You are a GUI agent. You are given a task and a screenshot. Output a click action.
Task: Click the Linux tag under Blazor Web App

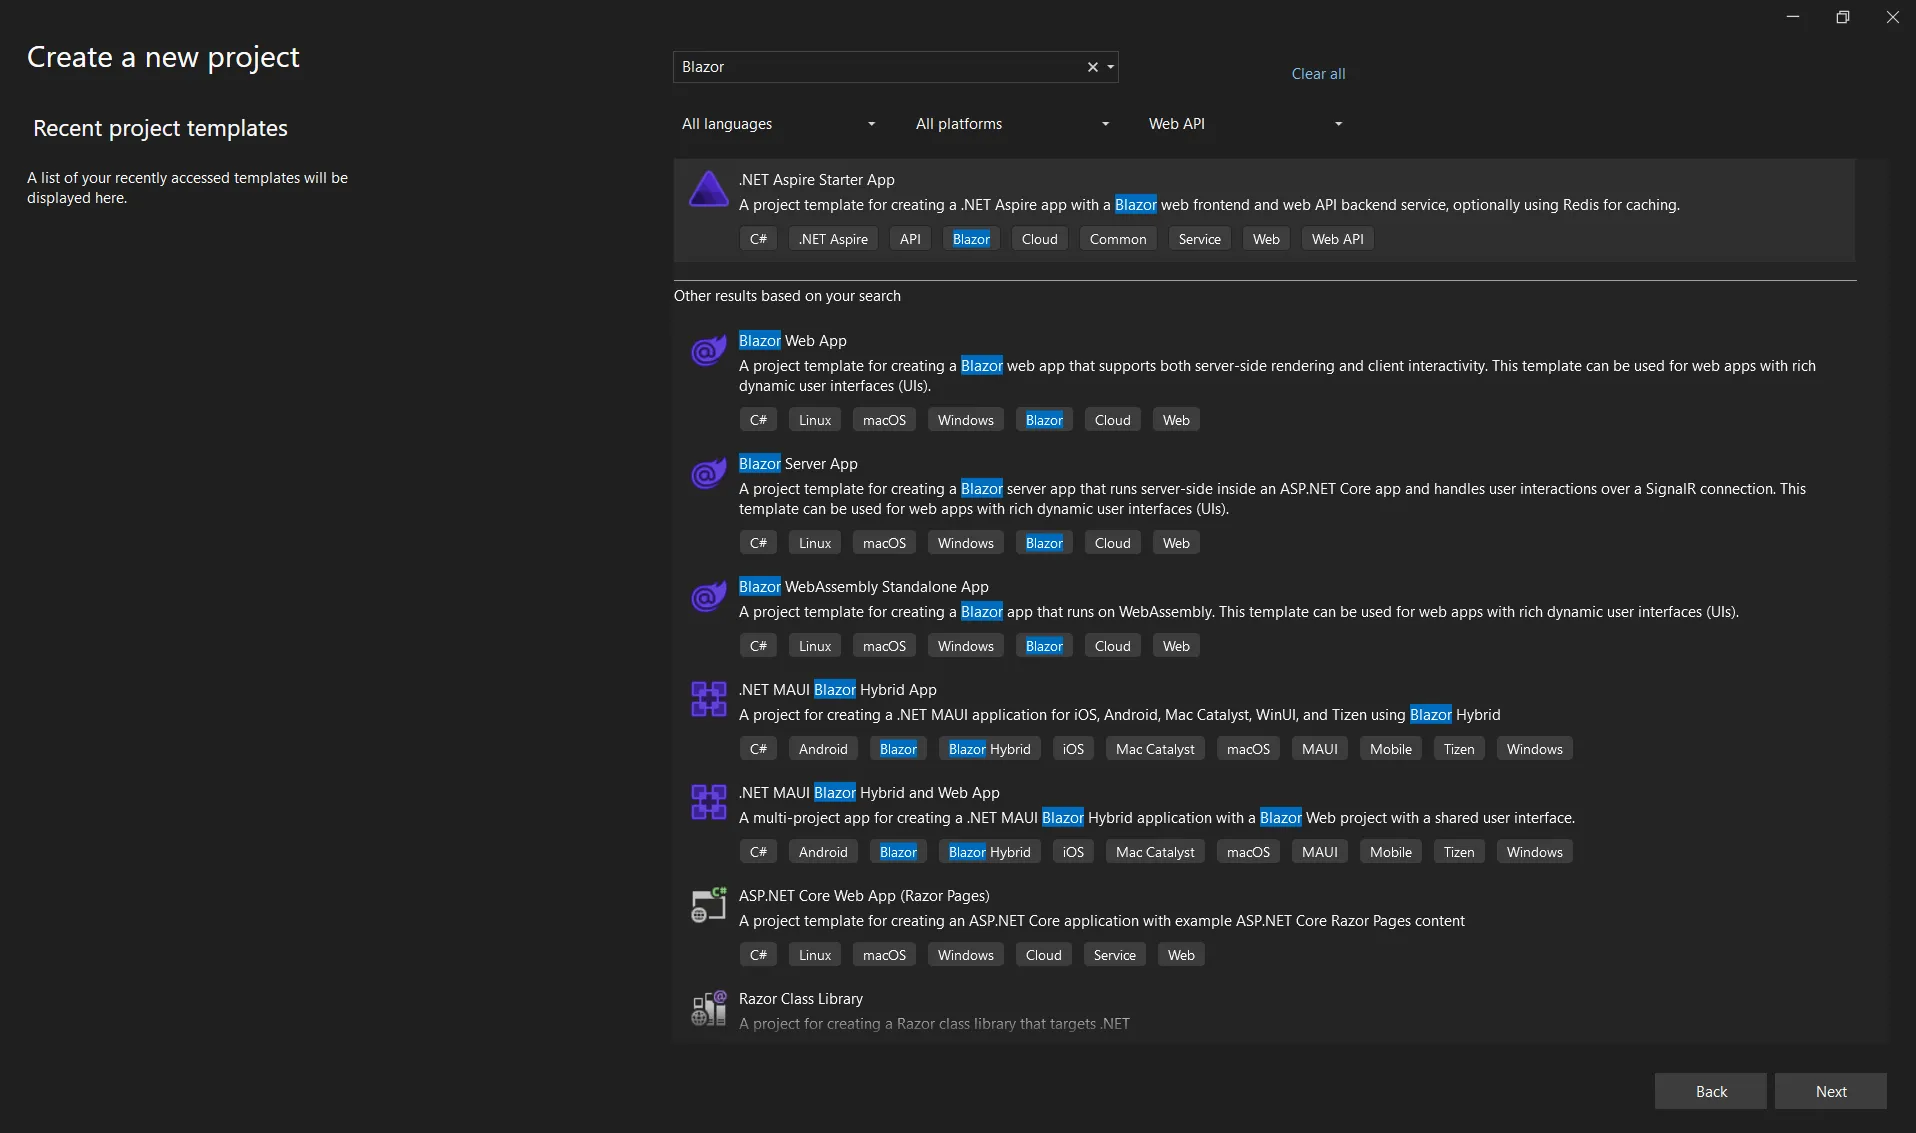[x=814, y=420]
